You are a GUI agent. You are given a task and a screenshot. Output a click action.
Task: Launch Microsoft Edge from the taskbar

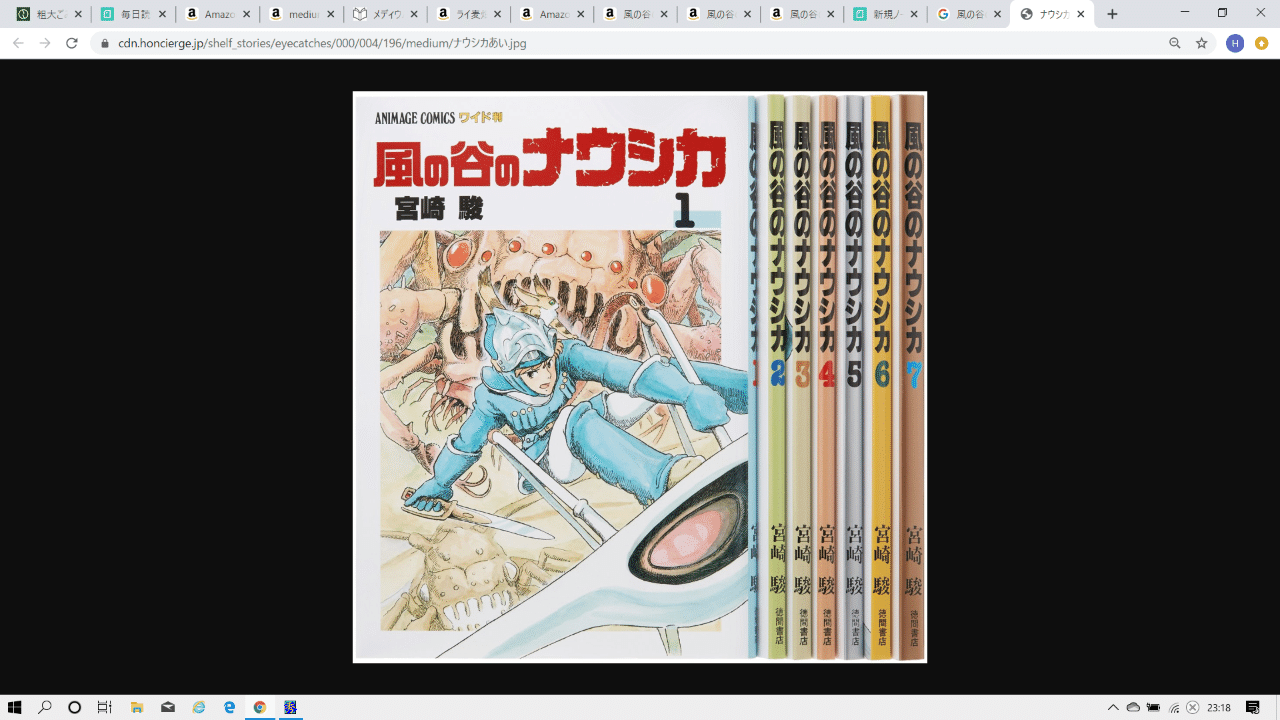(229, 707)
